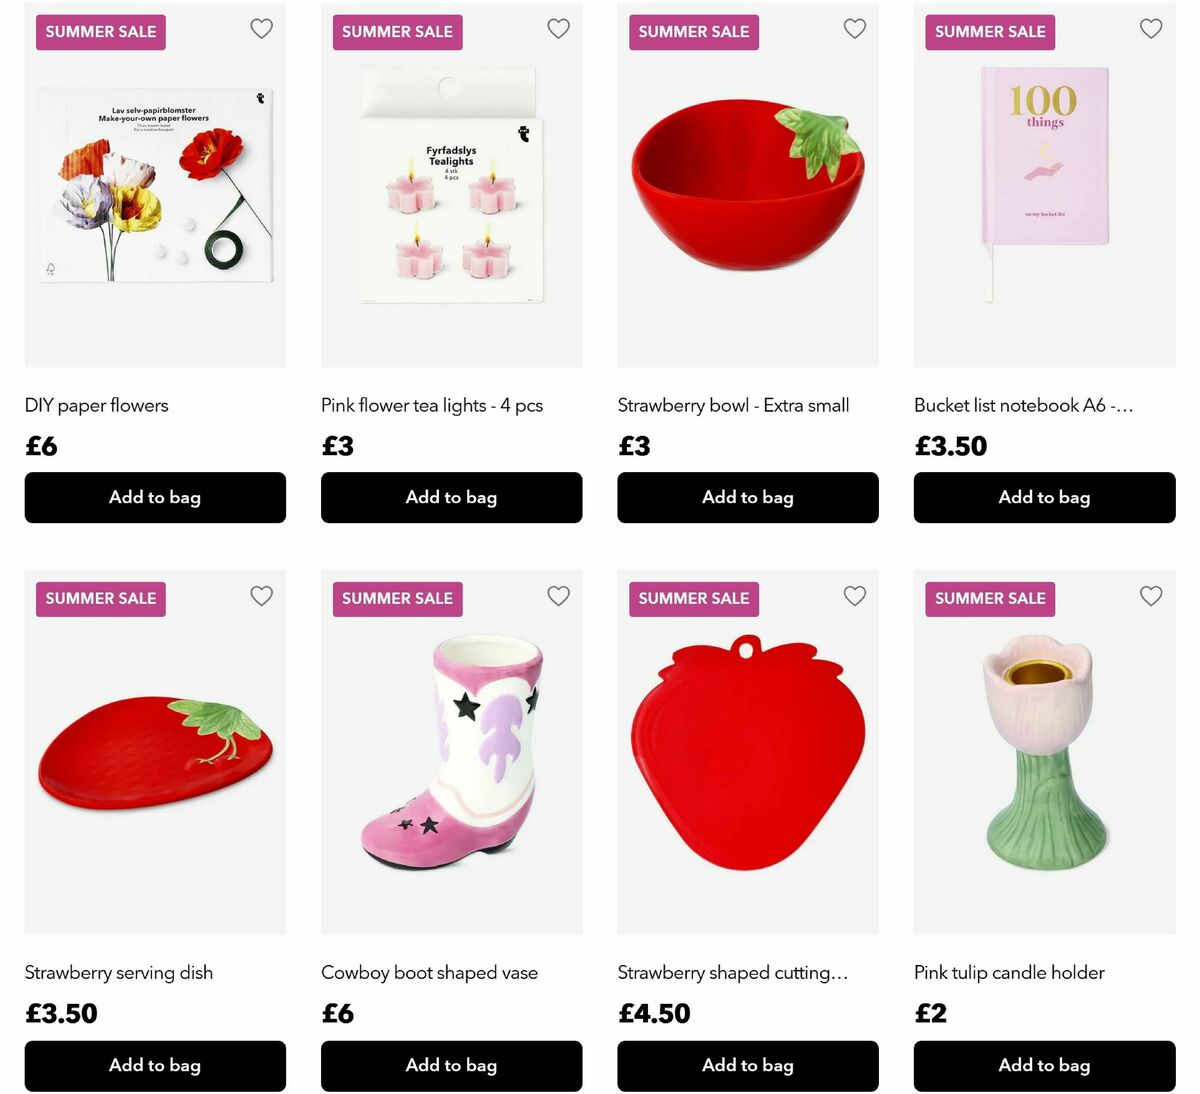Wishlist the Cowboy boot shaped vase heart

click(x=558, y=596)
